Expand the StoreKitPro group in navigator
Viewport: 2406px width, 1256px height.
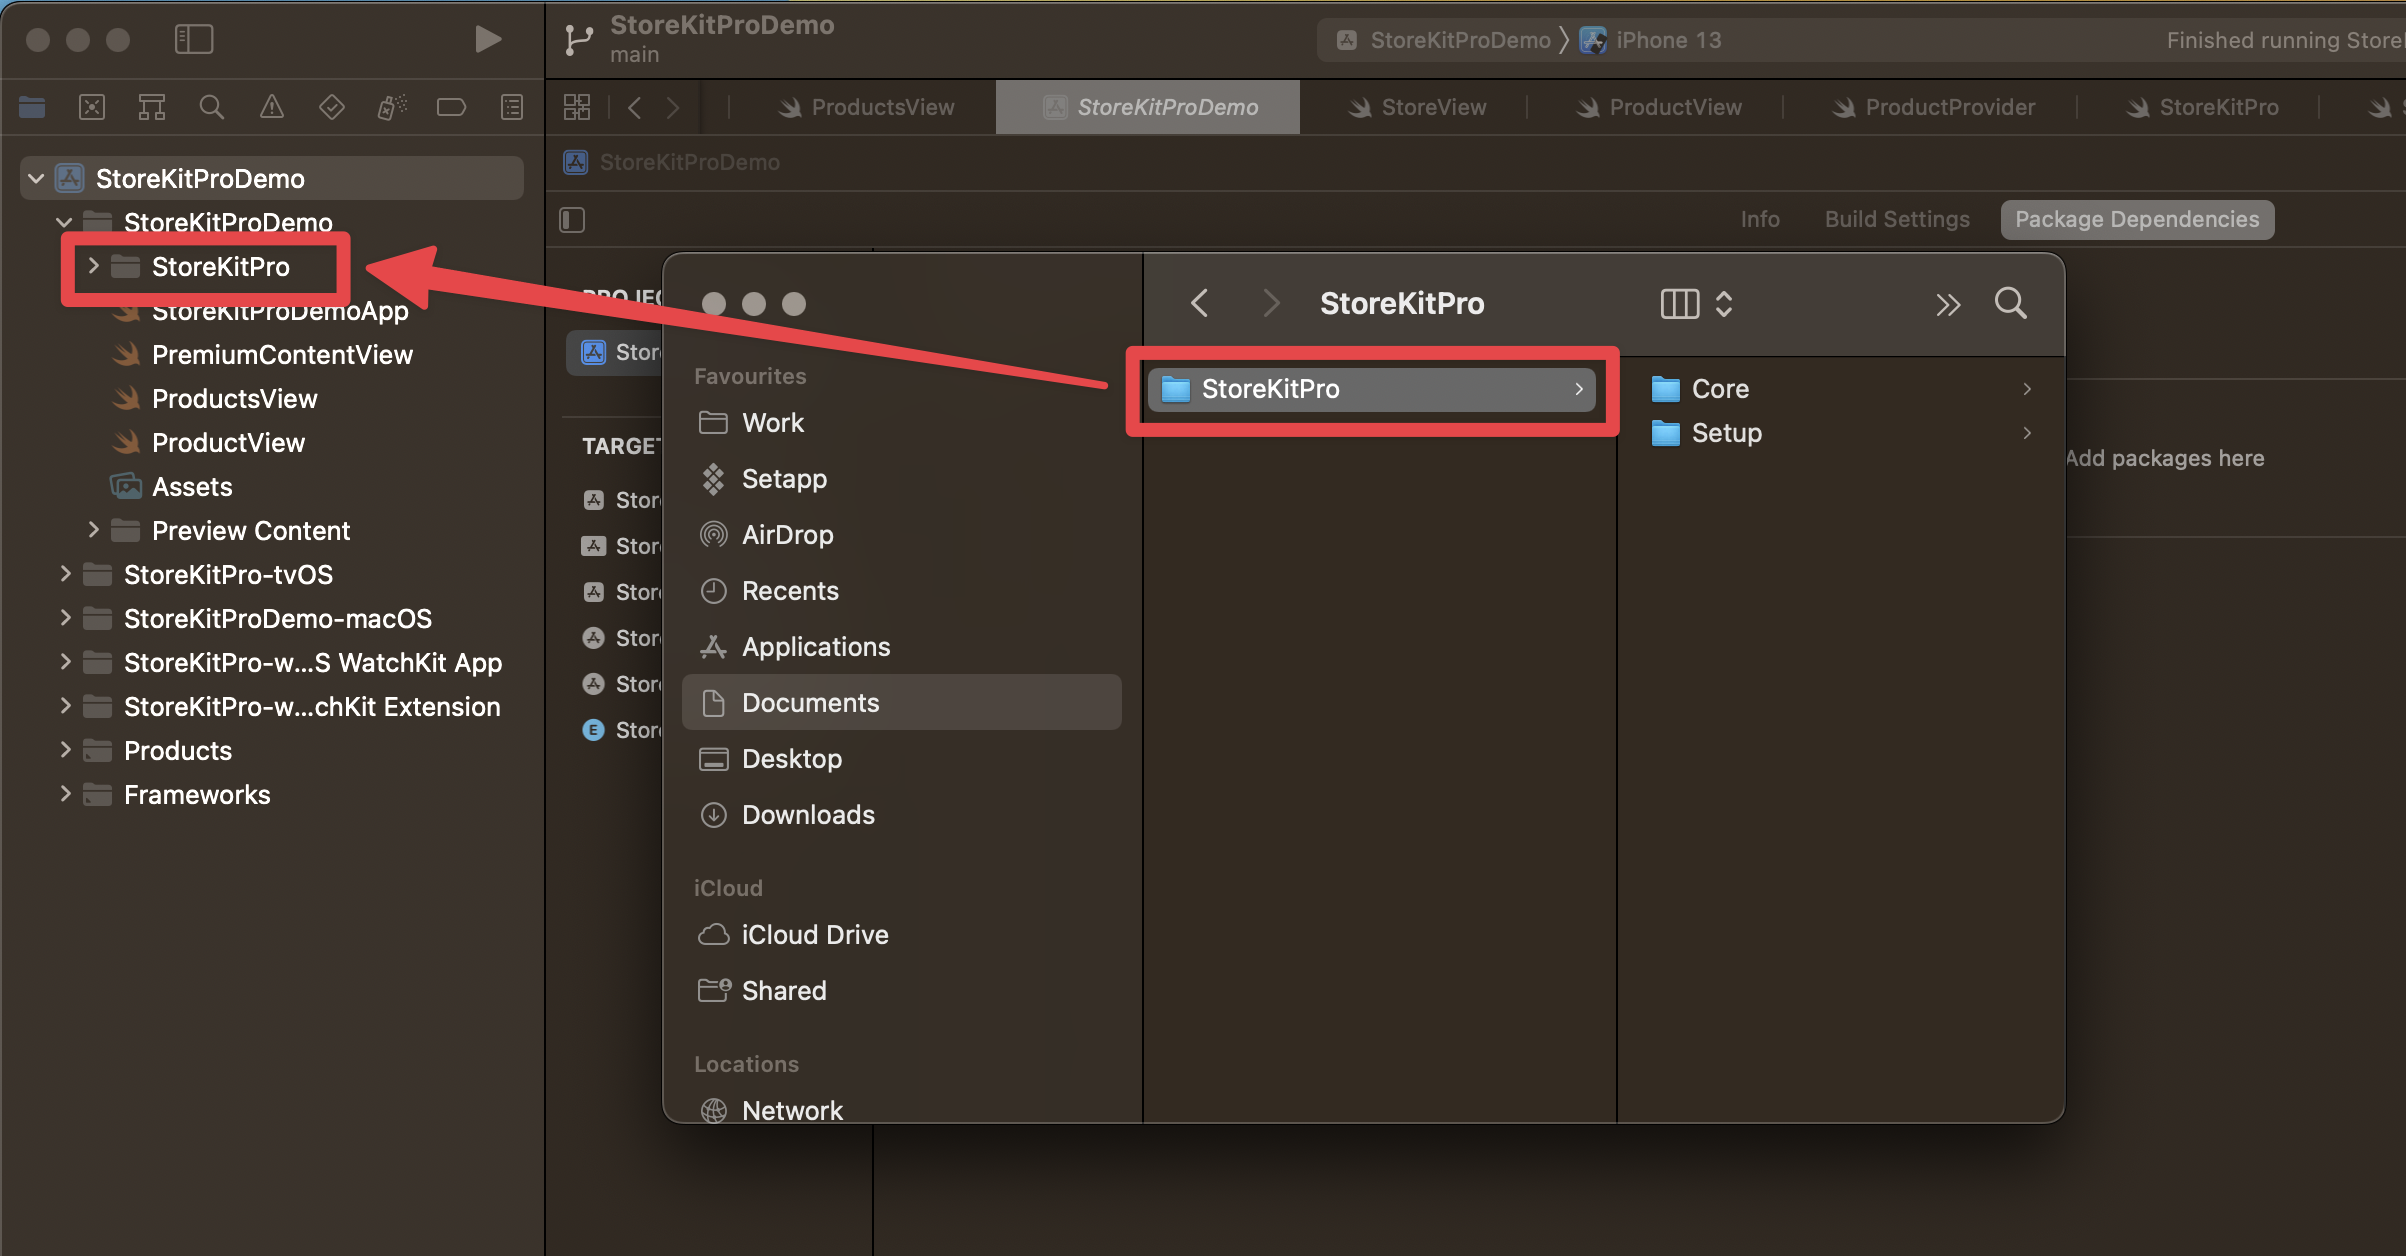coord(93,266)
